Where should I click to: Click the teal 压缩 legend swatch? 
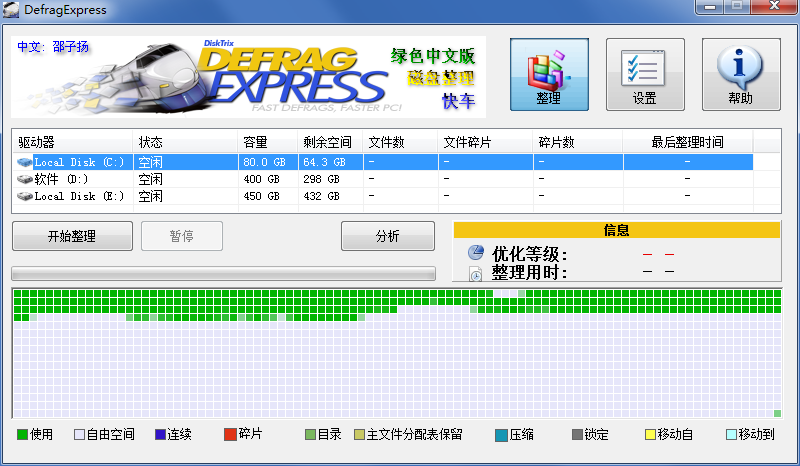[x=502, y=435]
